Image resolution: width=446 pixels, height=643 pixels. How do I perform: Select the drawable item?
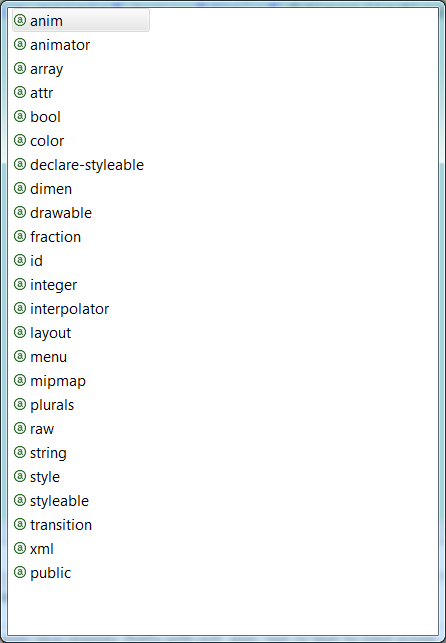(x=61, y=213)
